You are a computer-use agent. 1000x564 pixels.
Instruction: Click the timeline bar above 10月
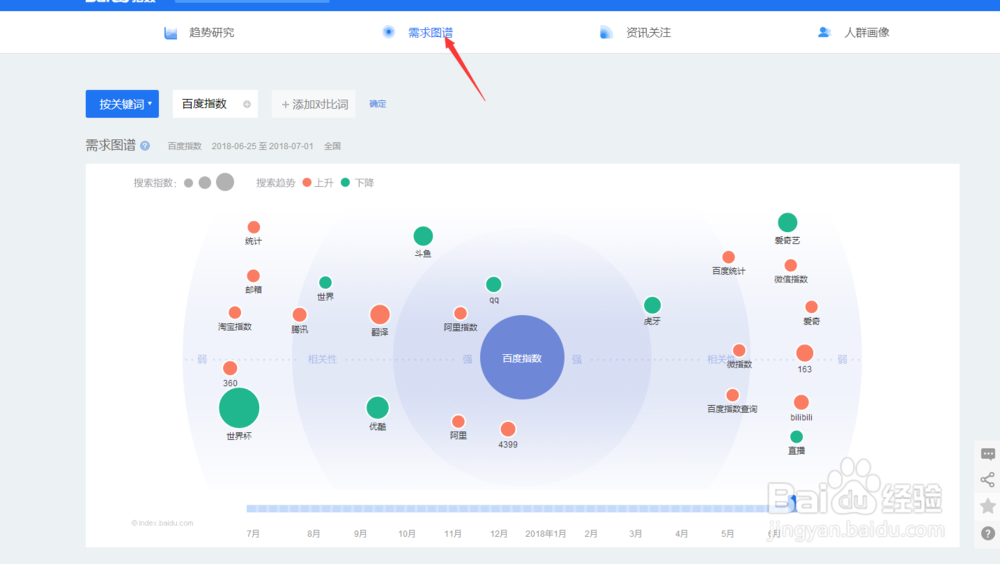(x=407, y=508)
